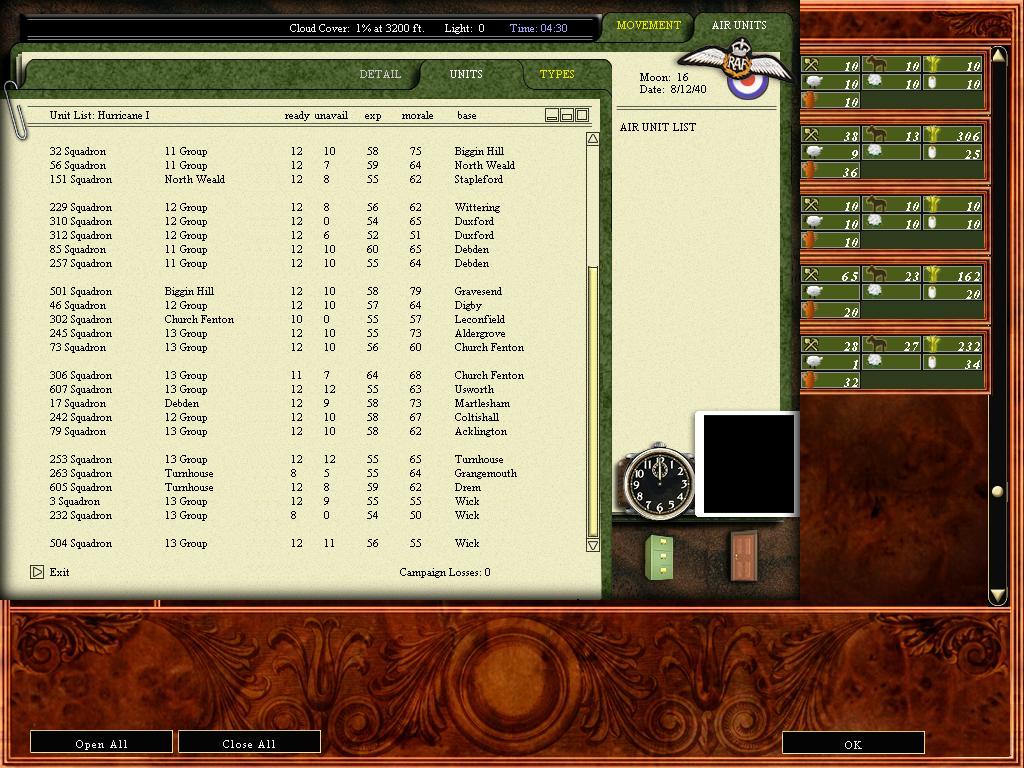Set unit list to full panel size

[x=582, y=116]
